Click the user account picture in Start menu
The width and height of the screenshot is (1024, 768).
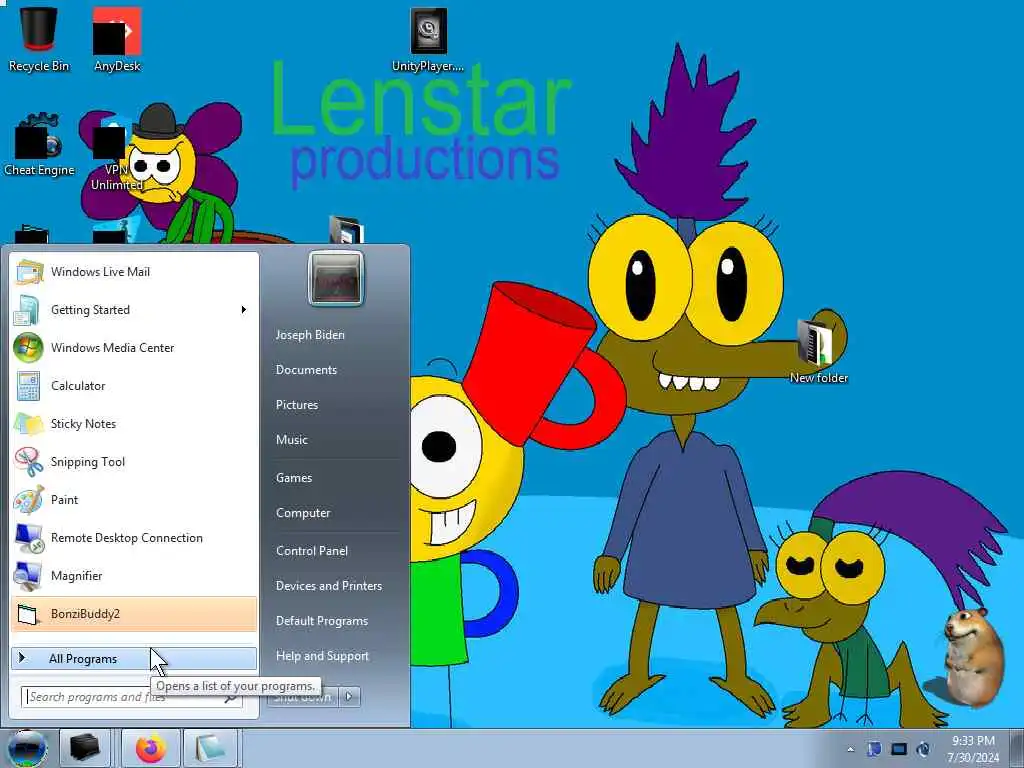[x=336, y=278]
